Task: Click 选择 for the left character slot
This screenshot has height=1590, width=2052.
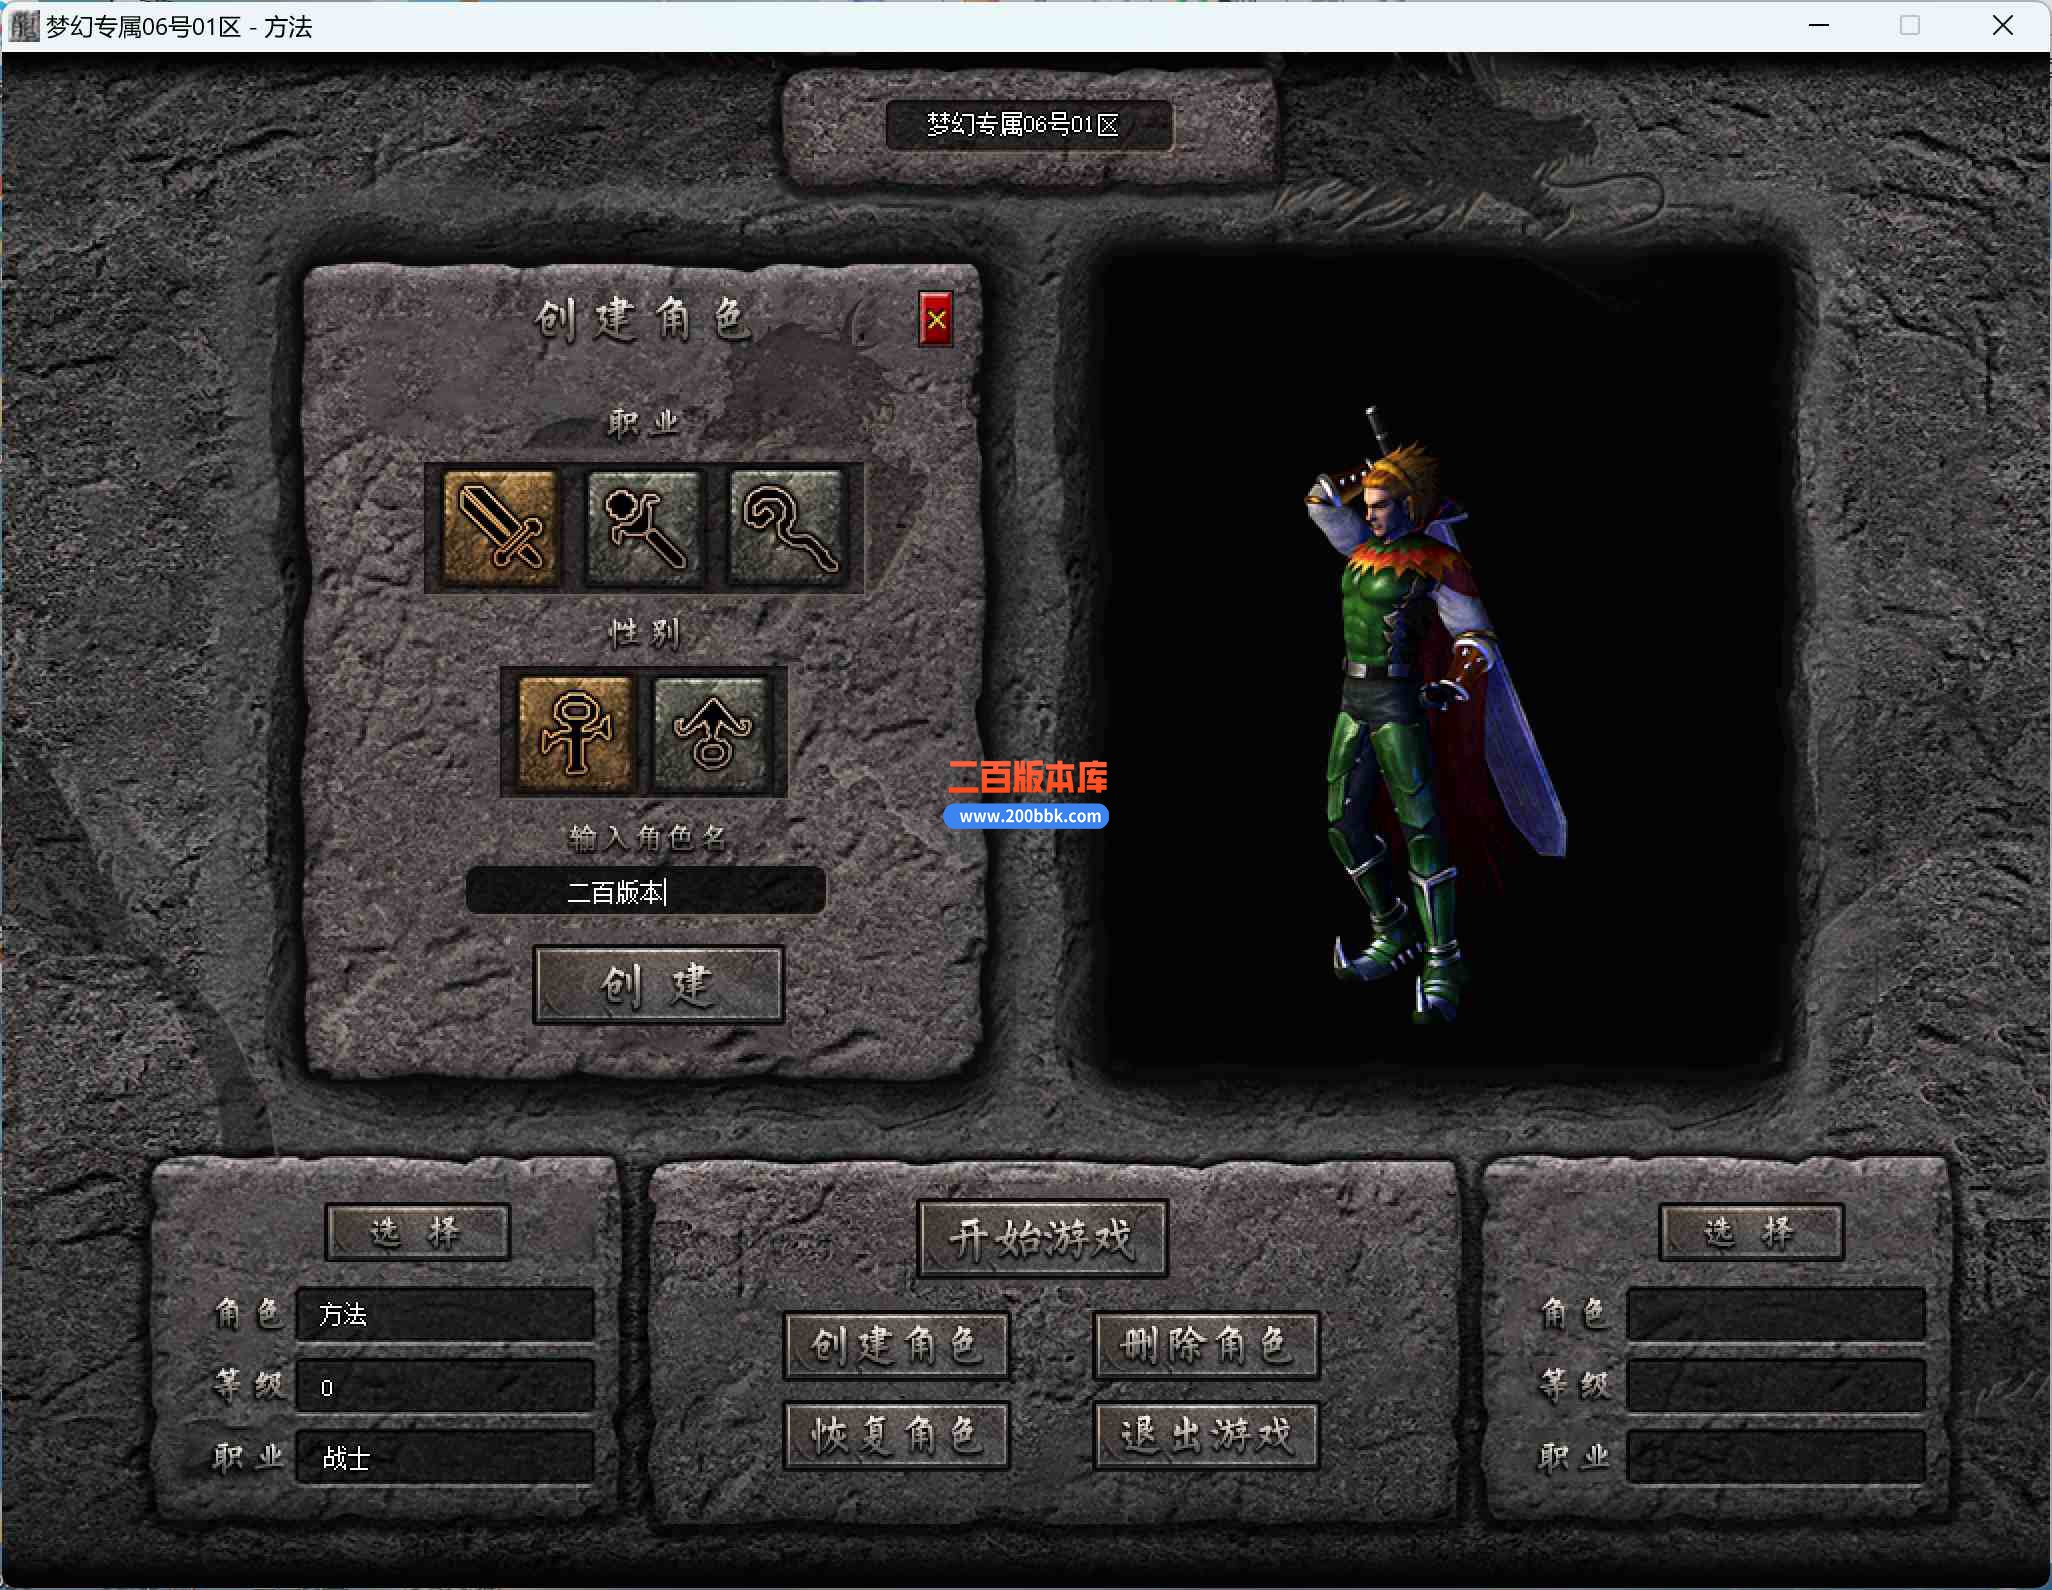Action: [x=417, y=1232]
